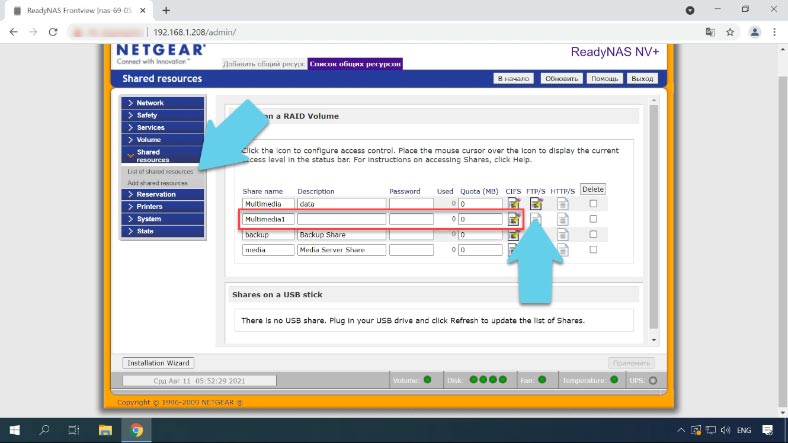The width and height of the screenshot is (788, 443).
Task: Expand the Reservation menu section
Action: 163,194
